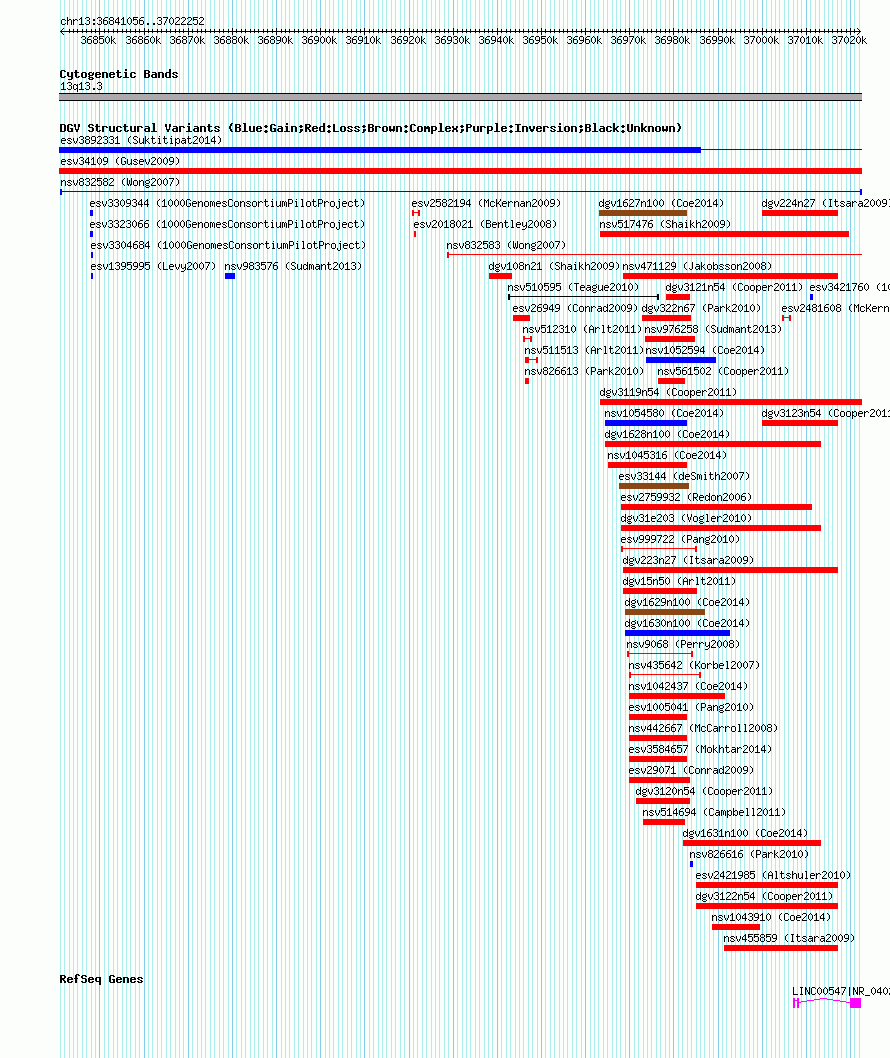
Task: Open esv29071 (Conrad2009) variant
Action: pos(691,770)
